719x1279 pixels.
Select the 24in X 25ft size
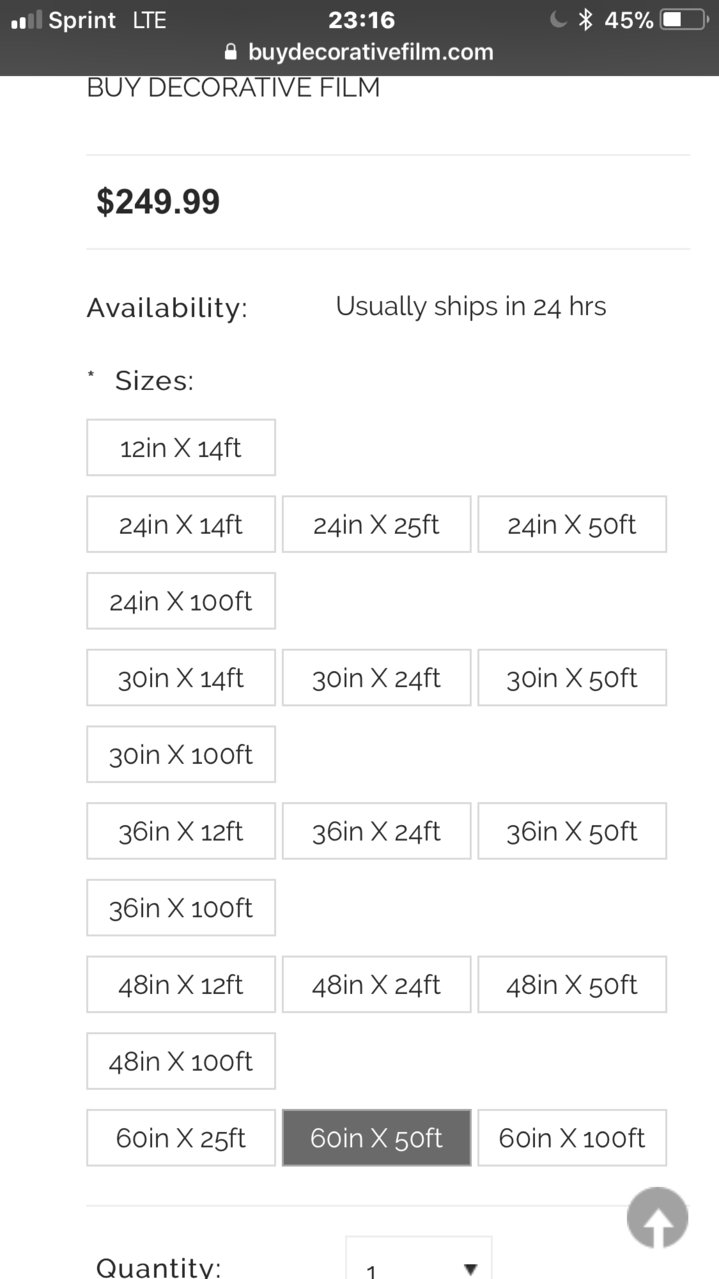tap(376, 524)
